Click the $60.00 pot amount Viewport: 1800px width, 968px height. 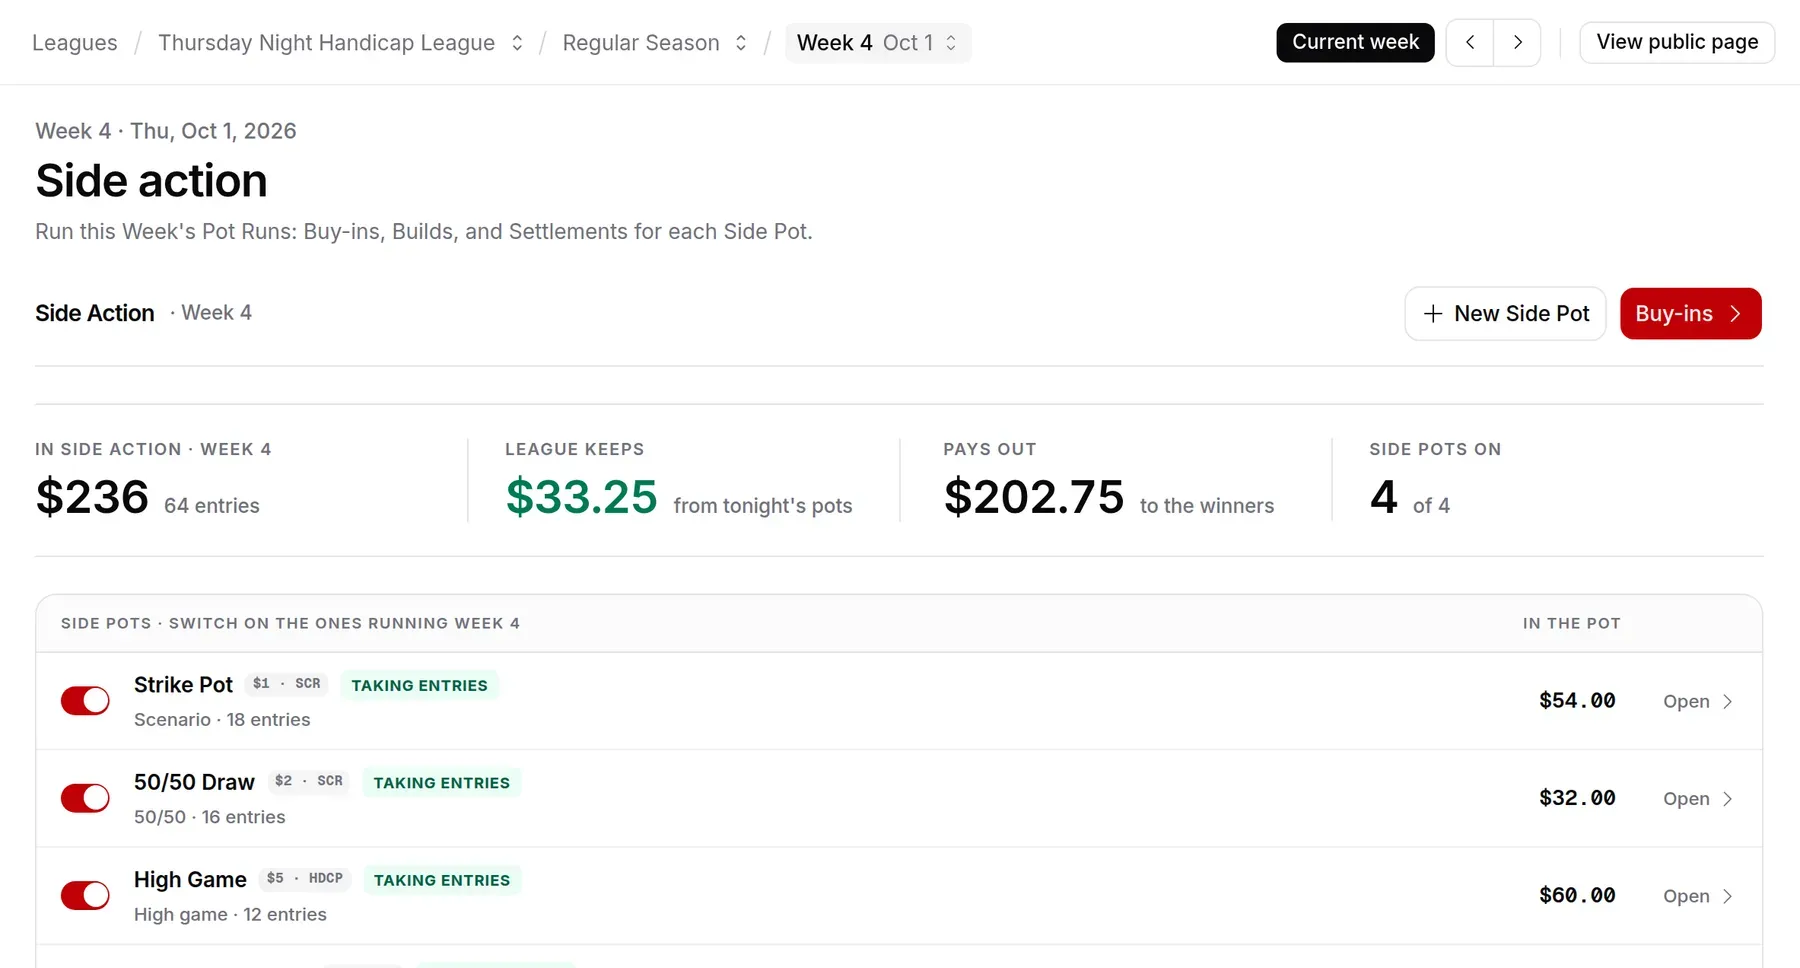[1577, 895]
